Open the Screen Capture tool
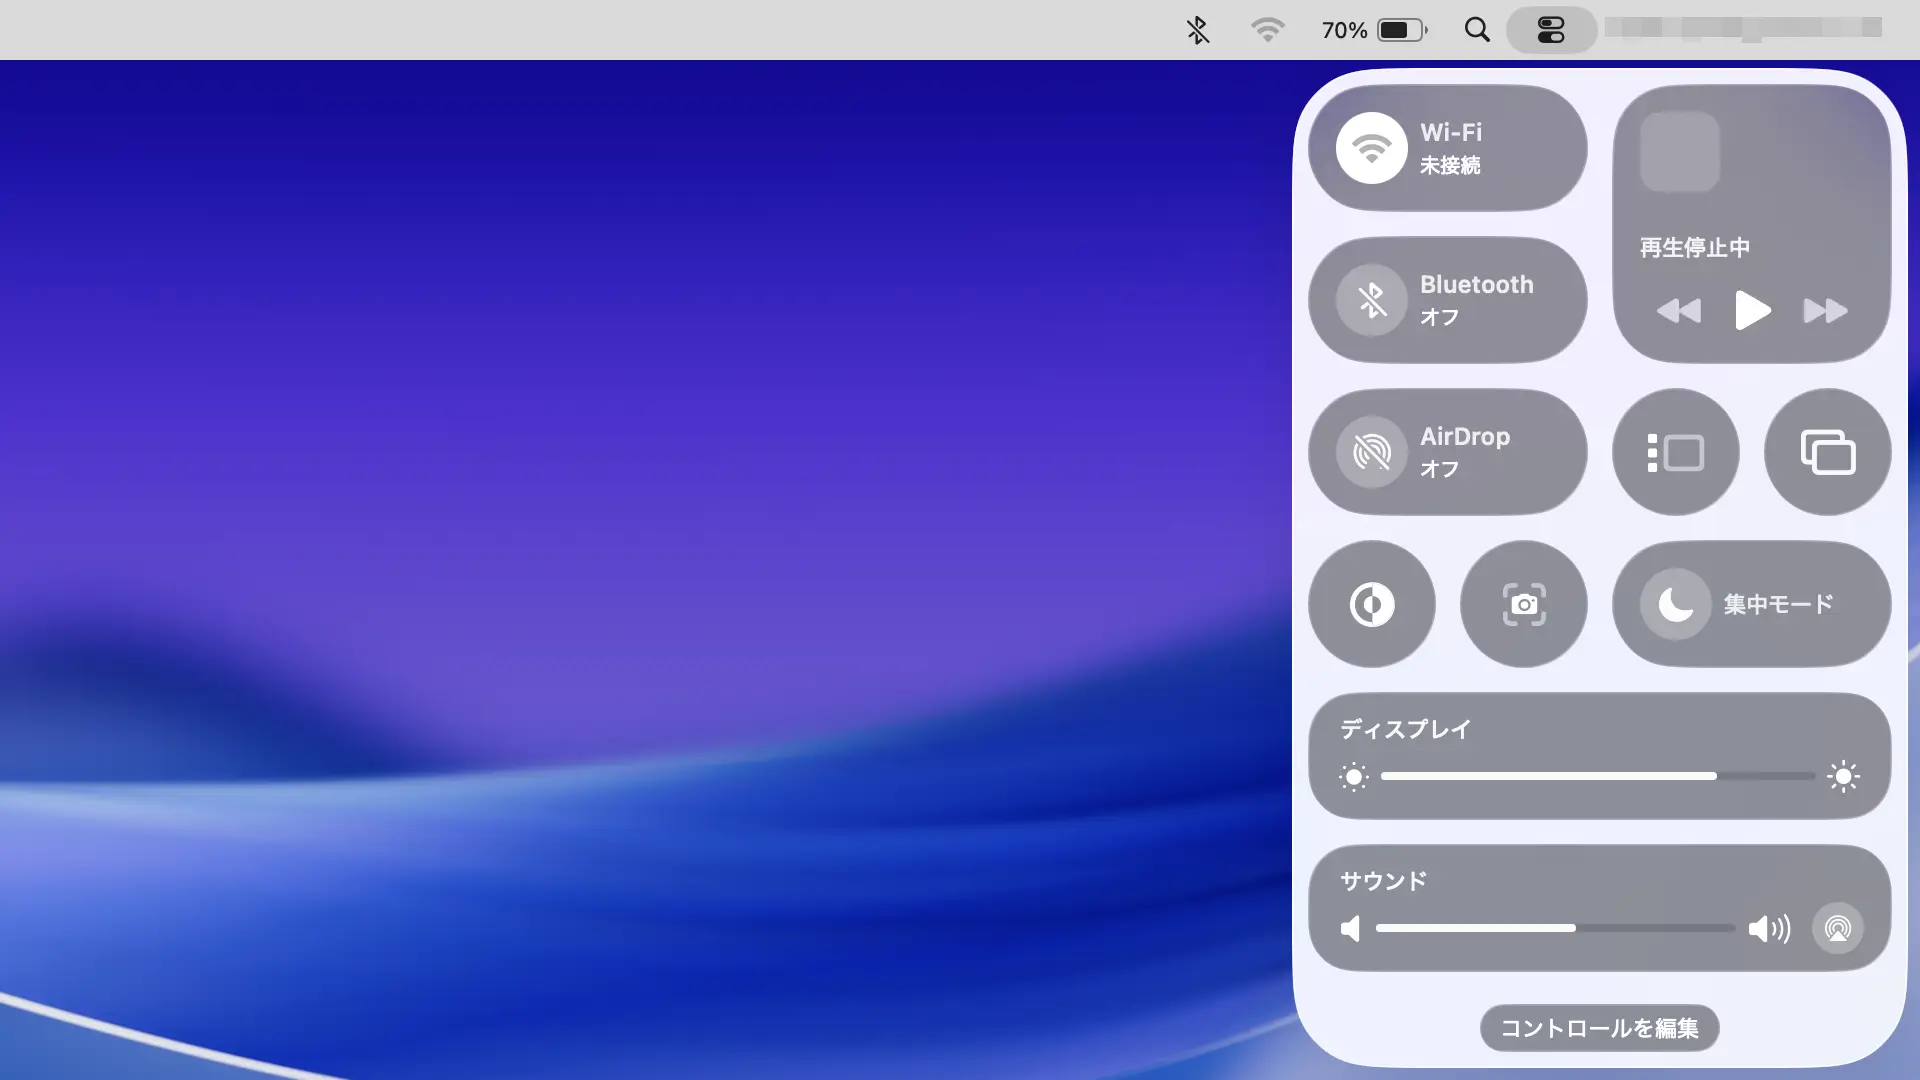This screenshot has width=1920, height=1080. pos(1523,603)
